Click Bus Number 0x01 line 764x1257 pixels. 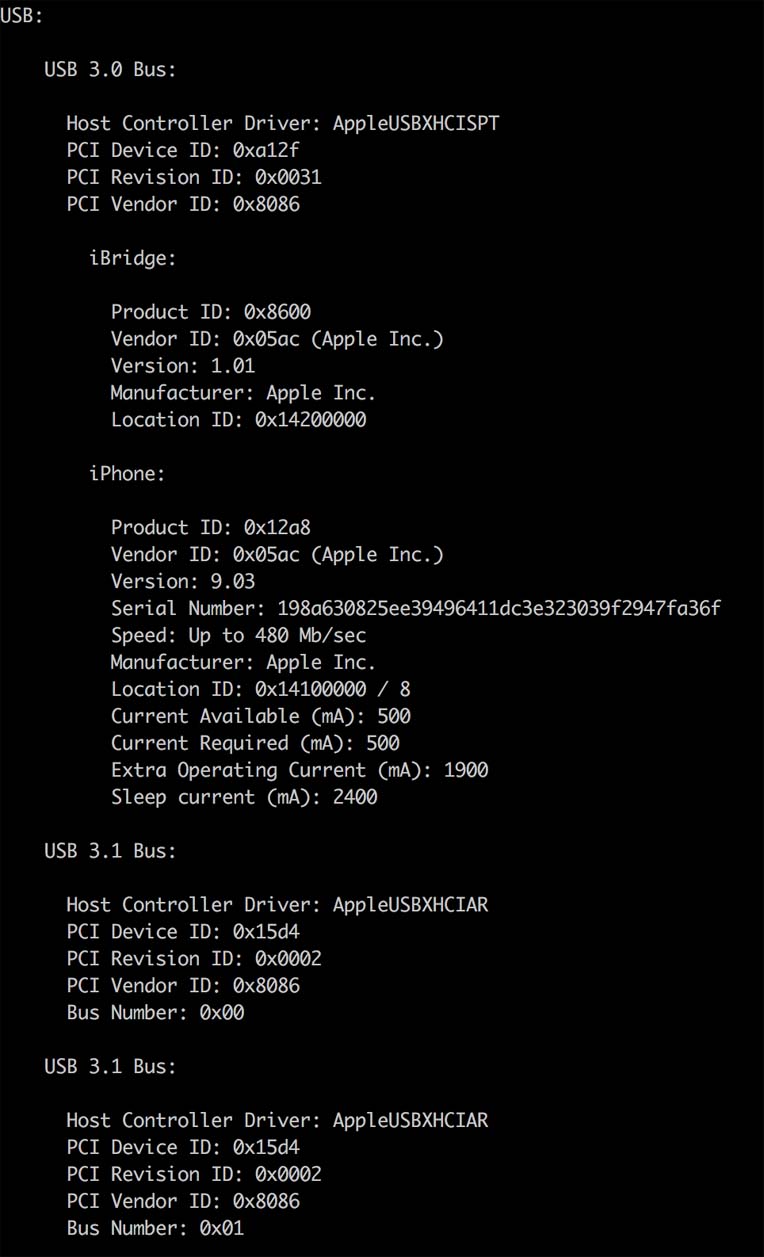click(x=155, y=1228)
